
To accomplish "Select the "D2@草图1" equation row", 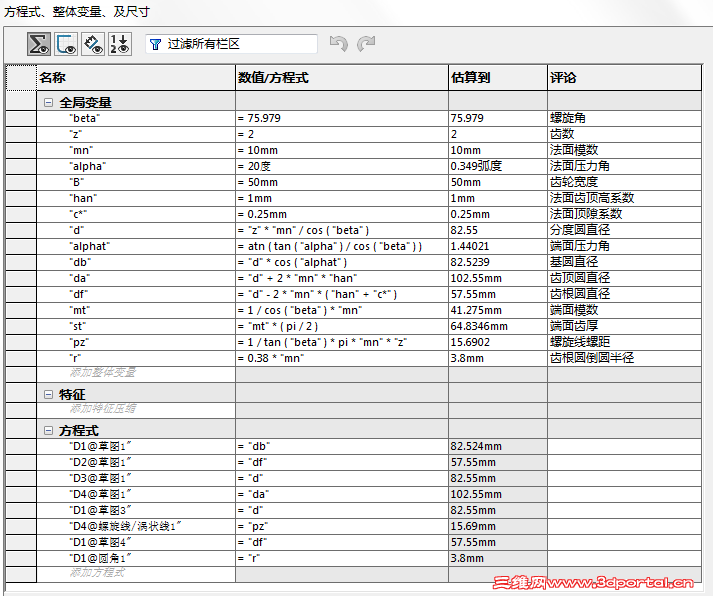I will coord(136,462).
